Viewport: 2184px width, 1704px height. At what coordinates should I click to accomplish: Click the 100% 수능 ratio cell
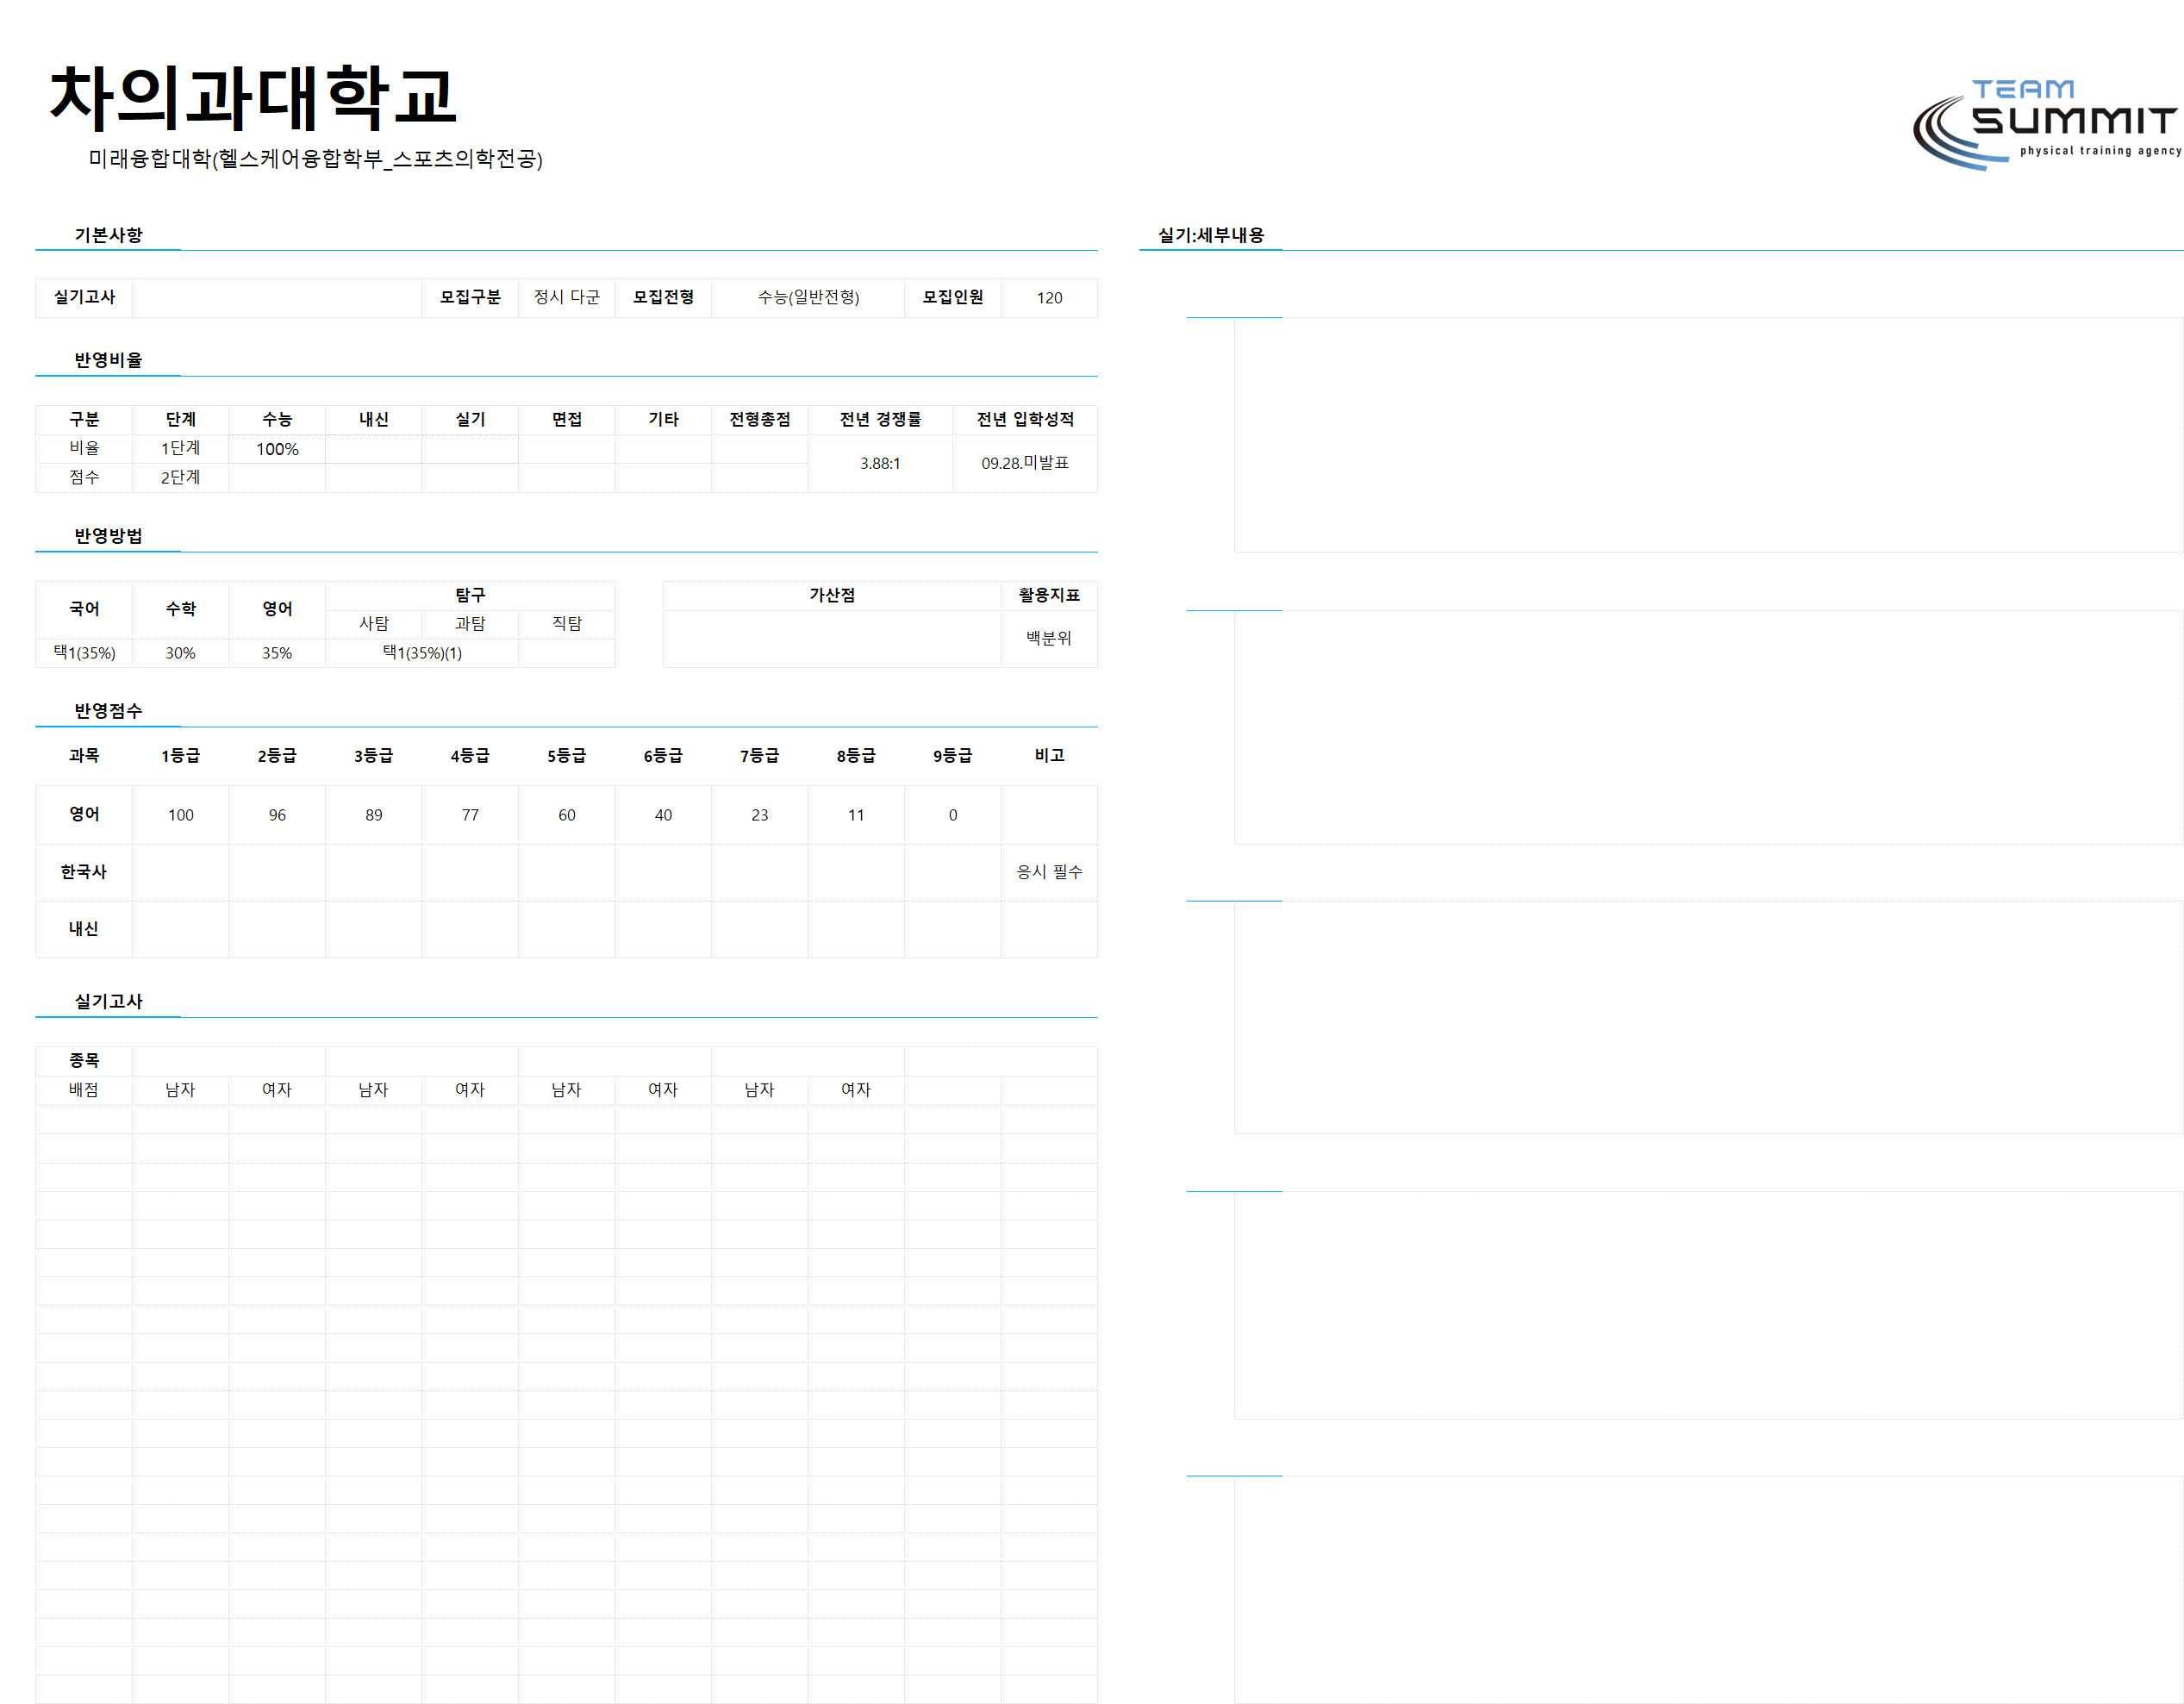point(277,449)
